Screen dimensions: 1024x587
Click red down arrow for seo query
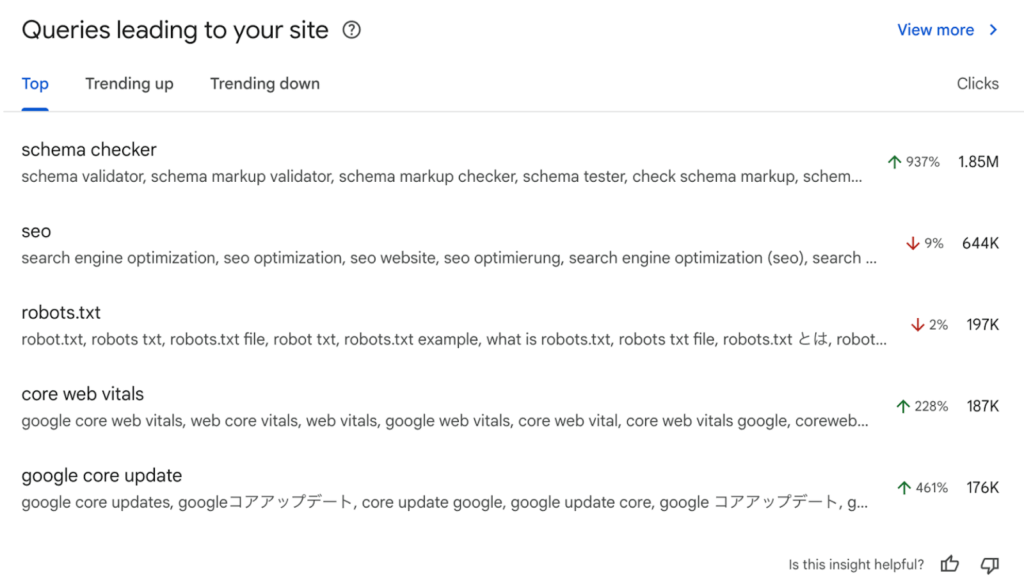coord(912,243)
